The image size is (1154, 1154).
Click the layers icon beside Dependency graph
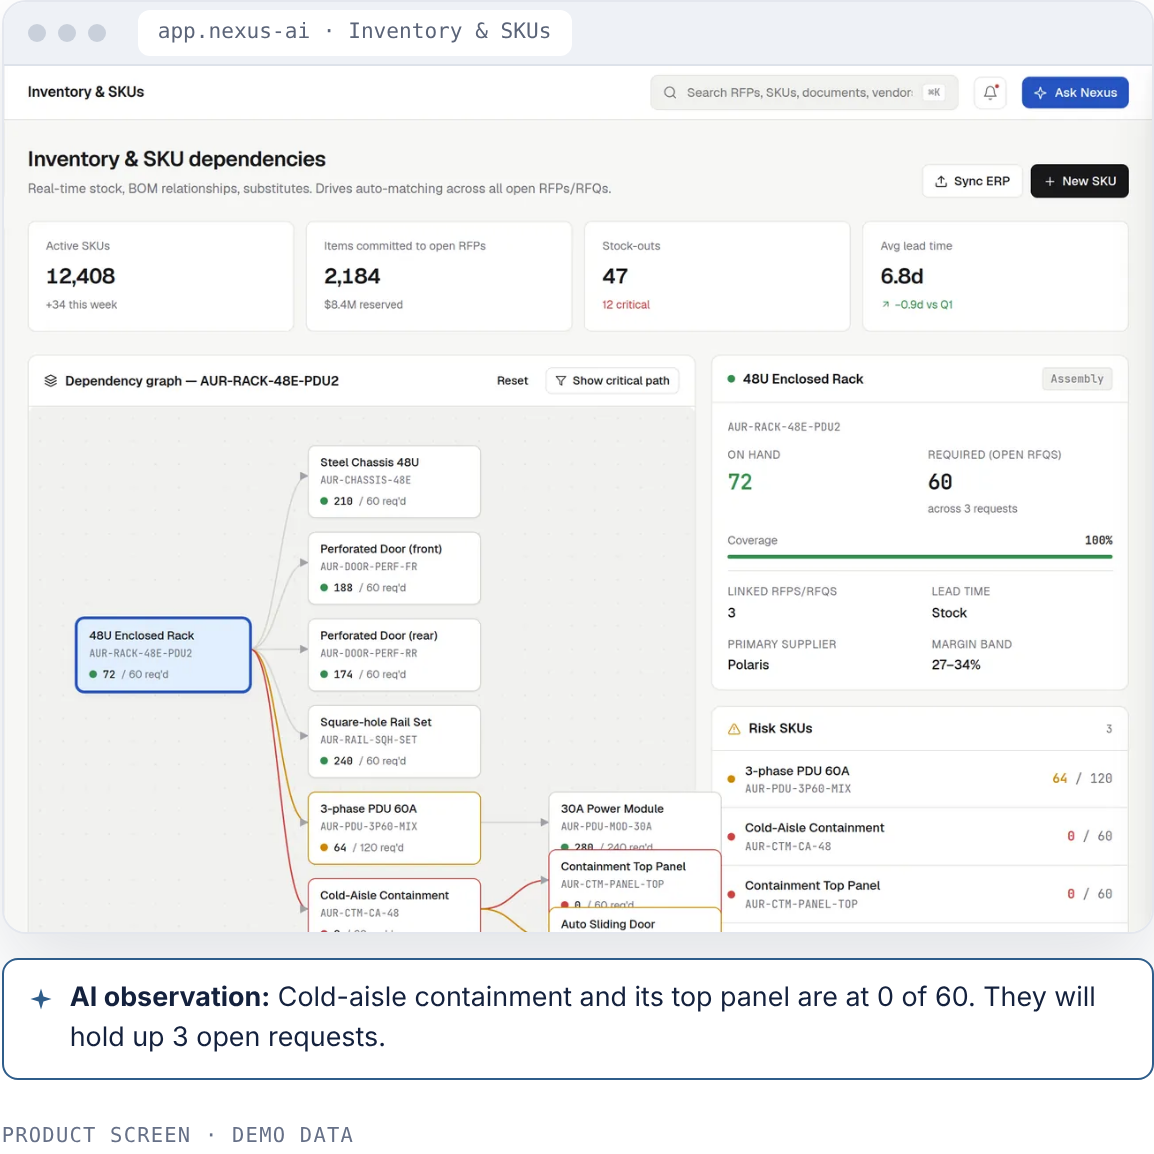pos(51,380)
